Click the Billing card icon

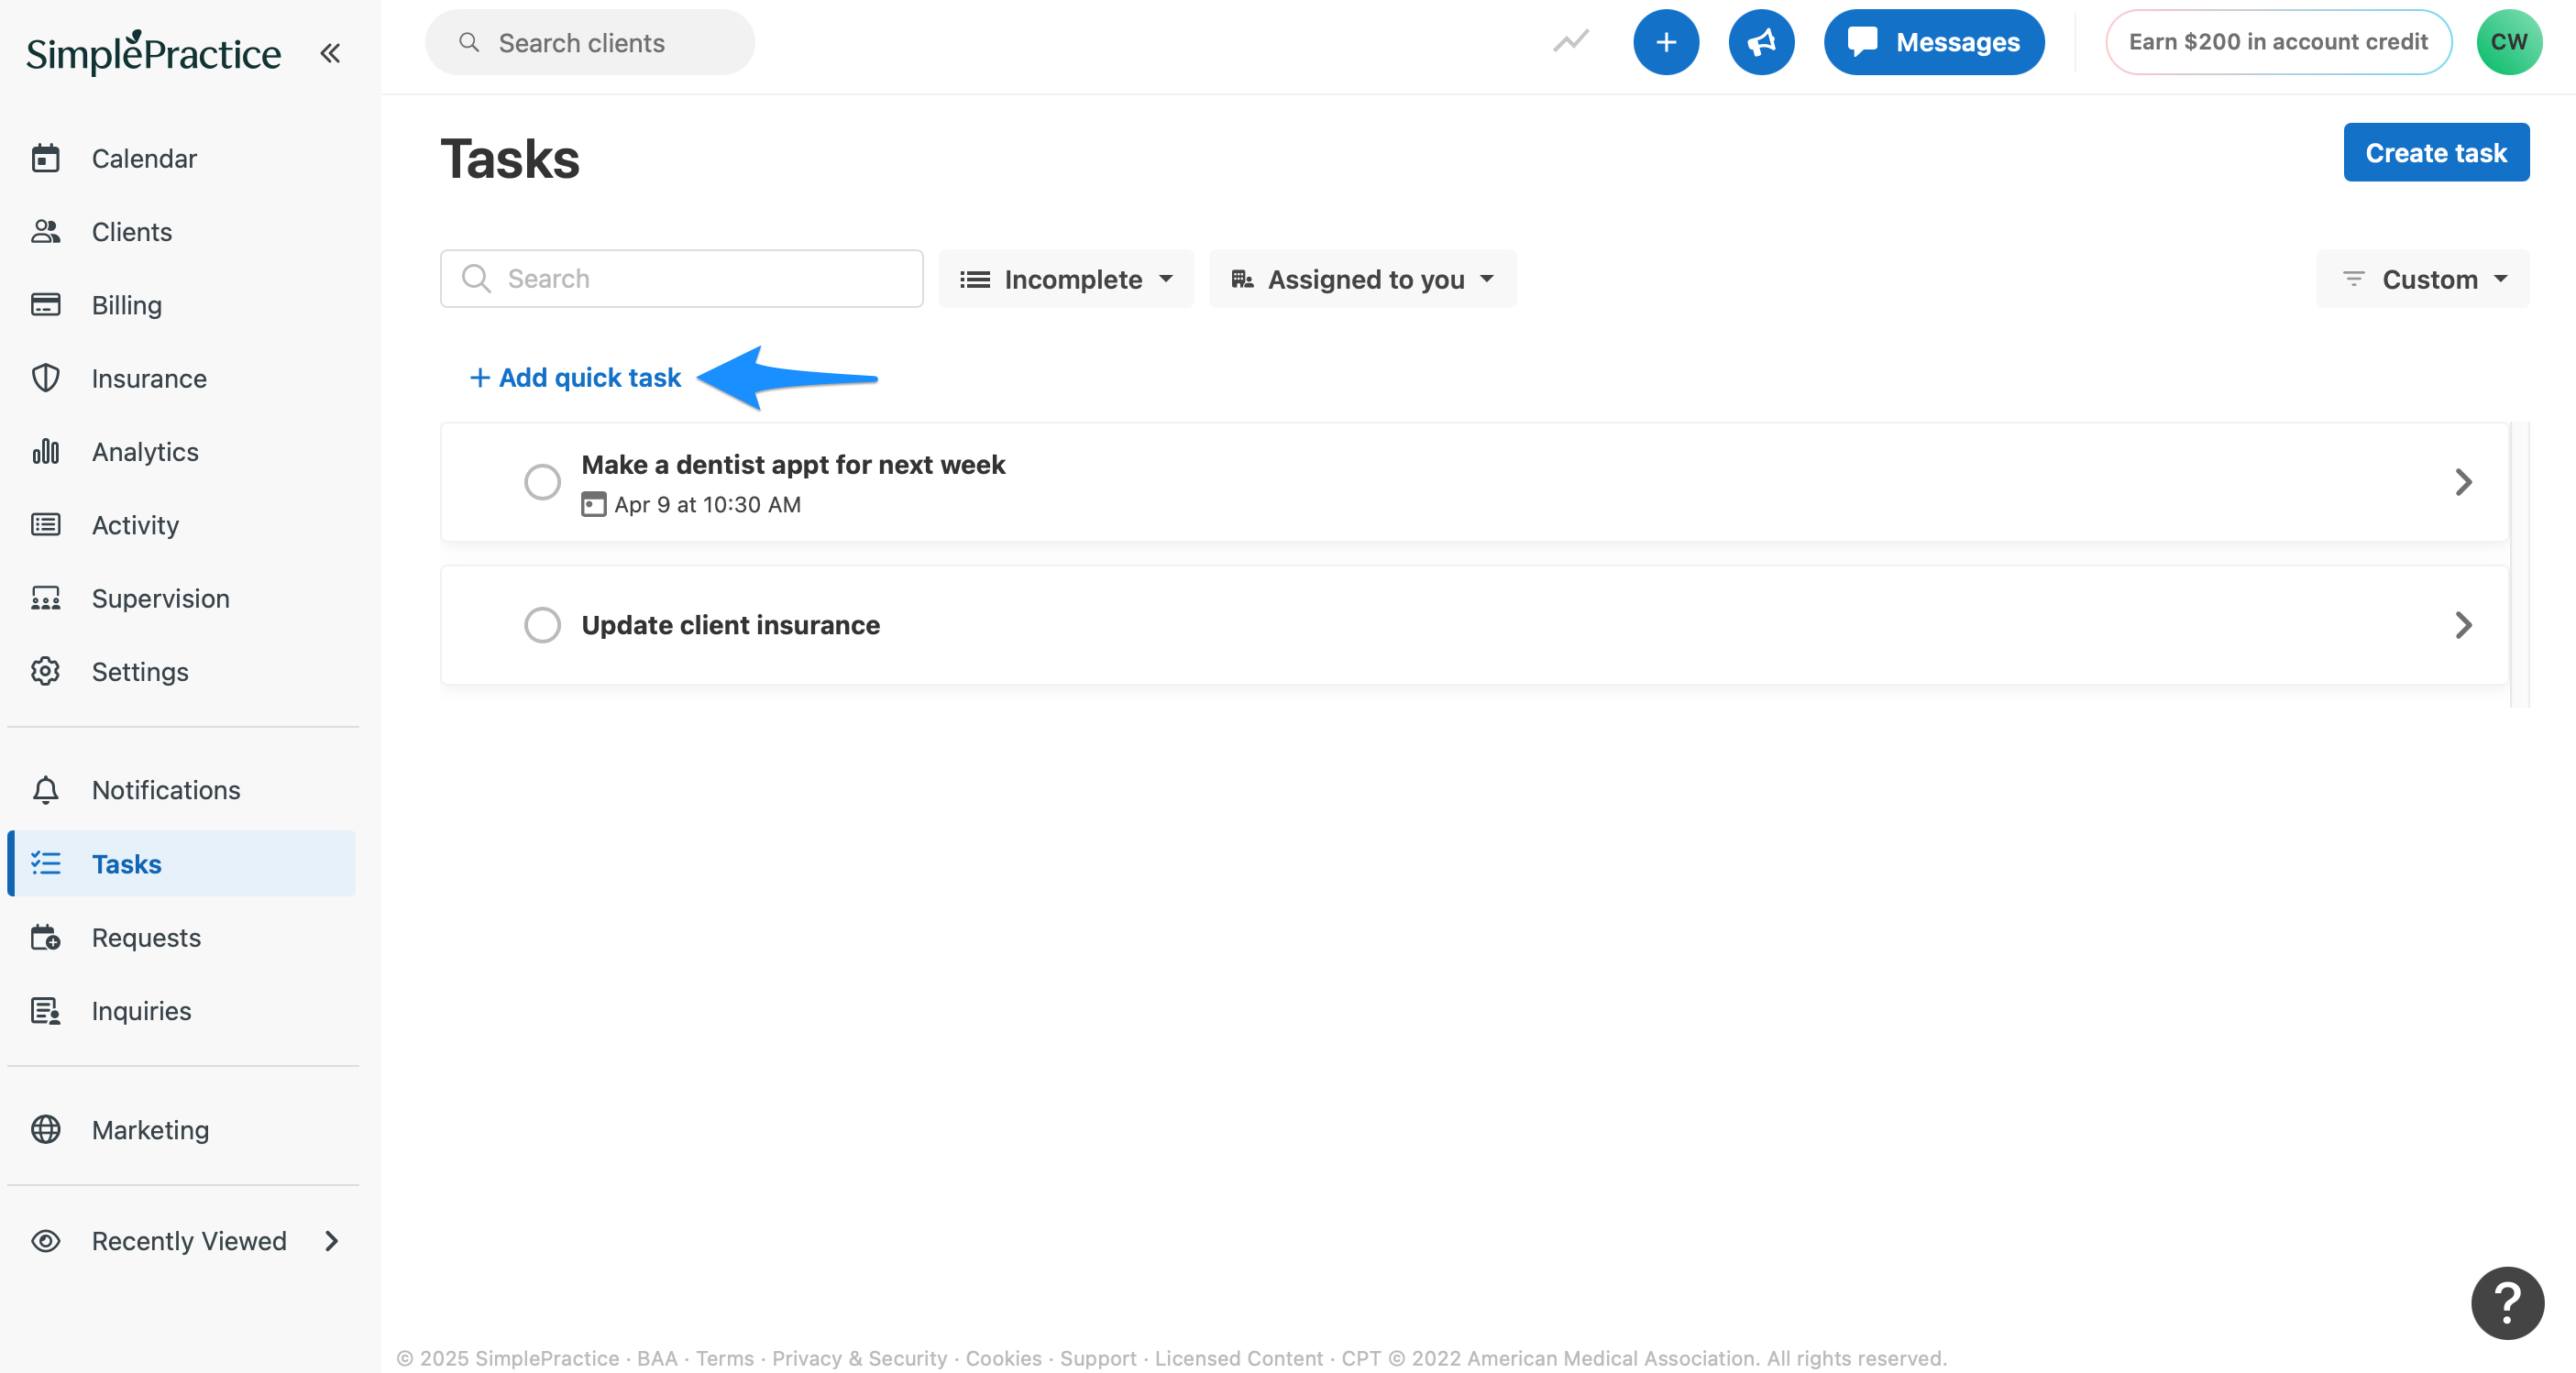click(x=46, y=304)
